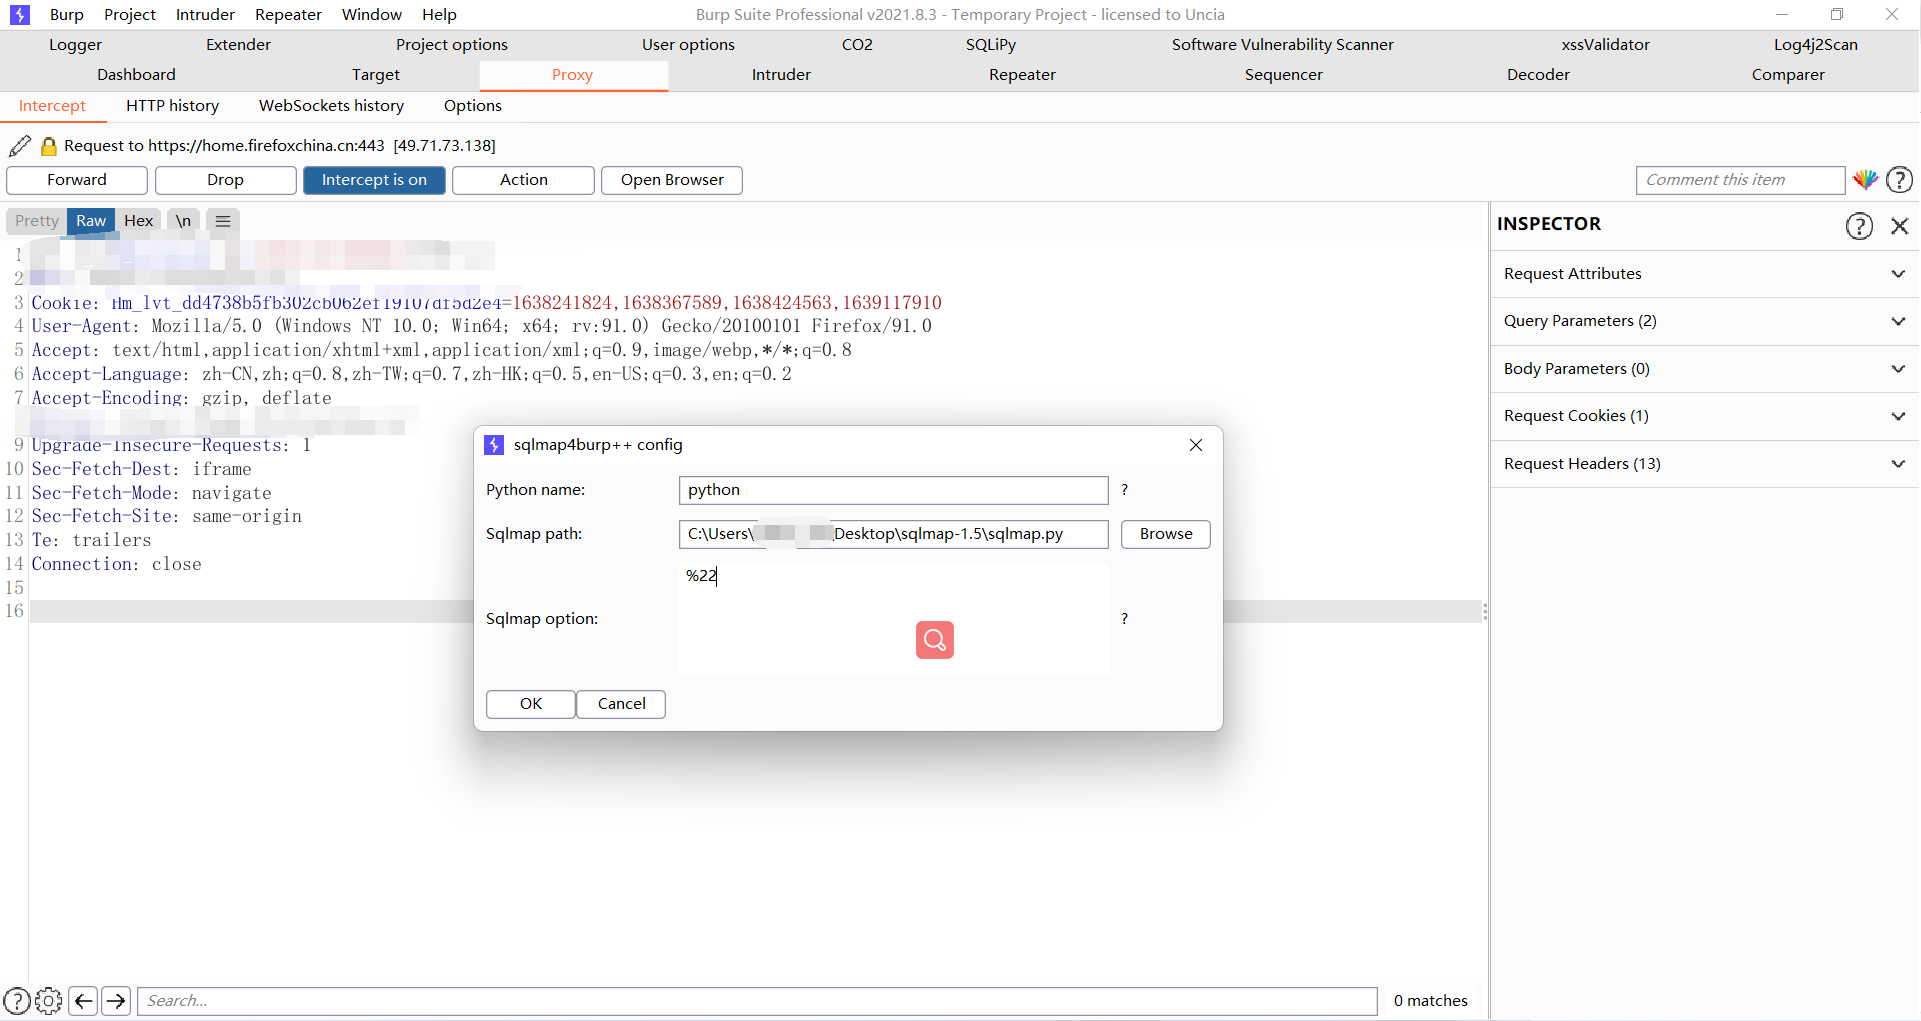Viewport: 1921px width, 1021px height.
Task: Open the Help menu
Action: [x=439, y=15]
